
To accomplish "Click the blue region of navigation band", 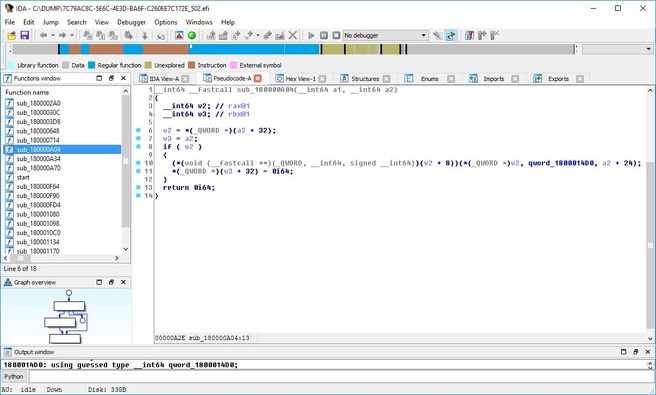I will [x=255, y=49].
